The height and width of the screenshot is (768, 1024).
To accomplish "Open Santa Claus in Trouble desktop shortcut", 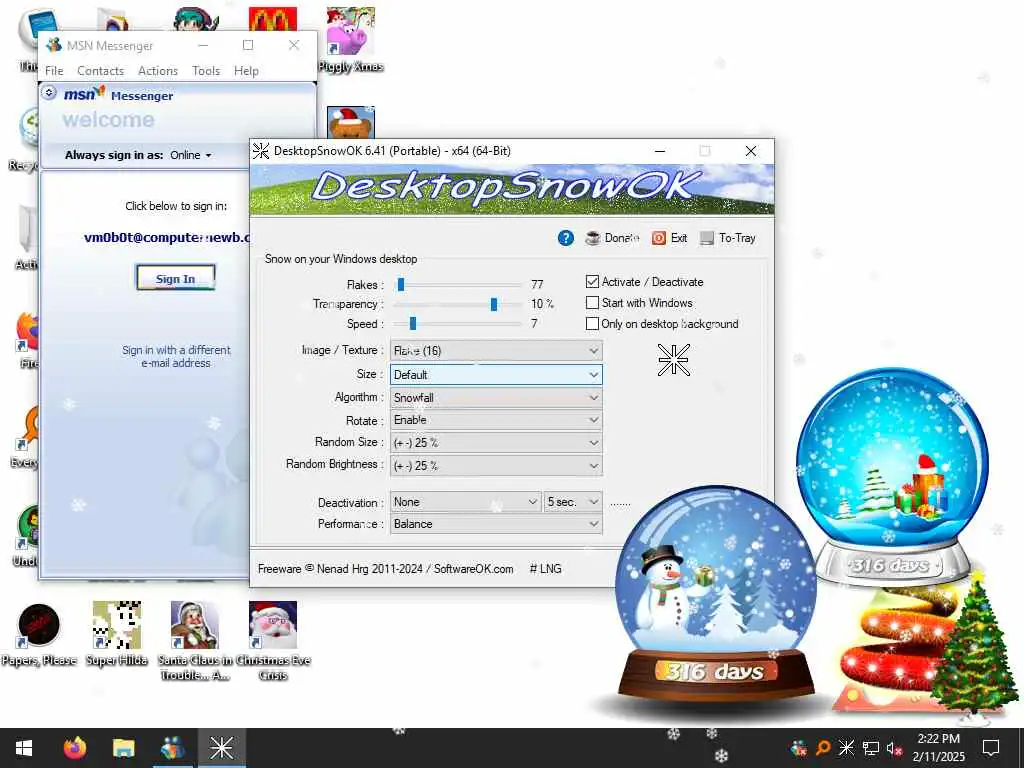I will (195, 641).
